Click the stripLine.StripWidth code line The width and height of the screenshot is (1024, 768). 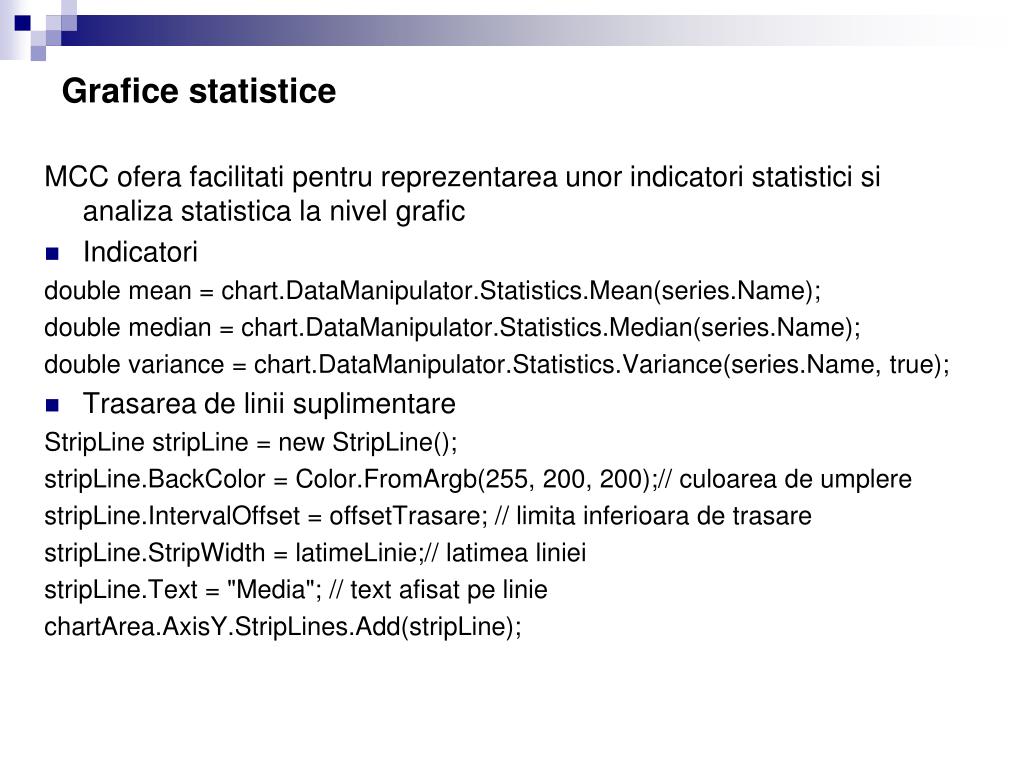coord(315,553)
